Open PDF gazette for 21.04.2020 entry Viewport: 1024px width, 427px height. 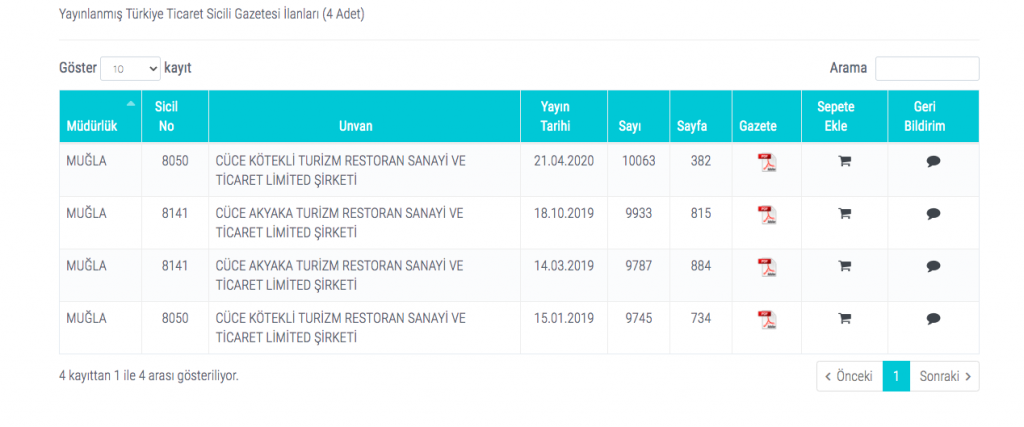click(767, 162)
